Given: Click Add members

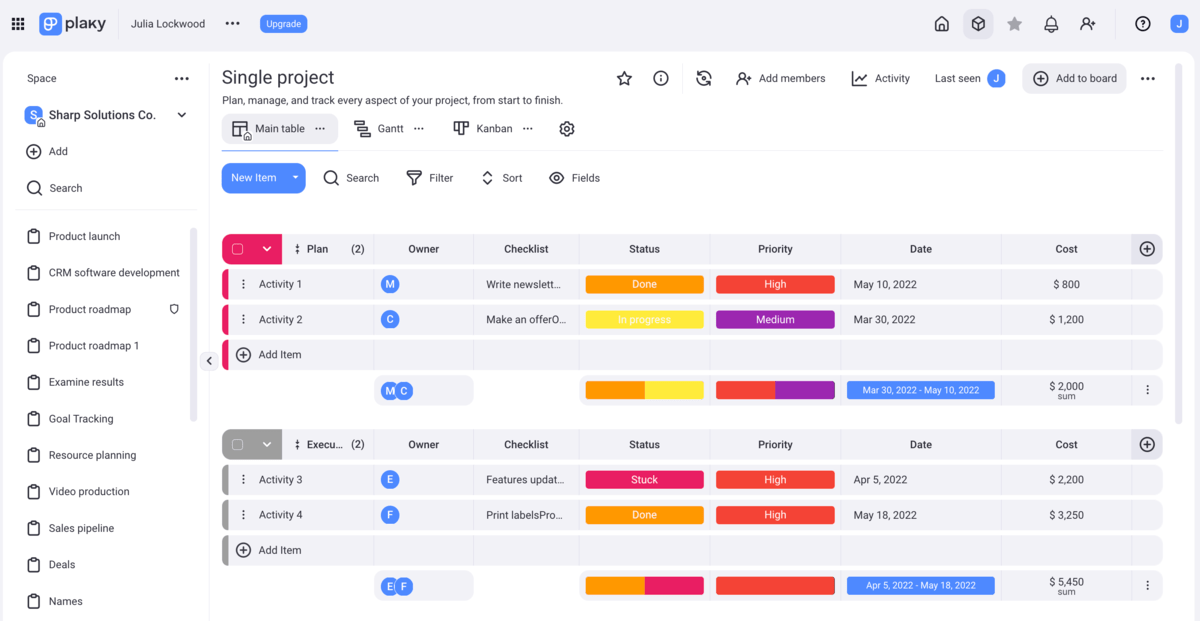Looking at the screenshot, I should click(x=780, y=78).
